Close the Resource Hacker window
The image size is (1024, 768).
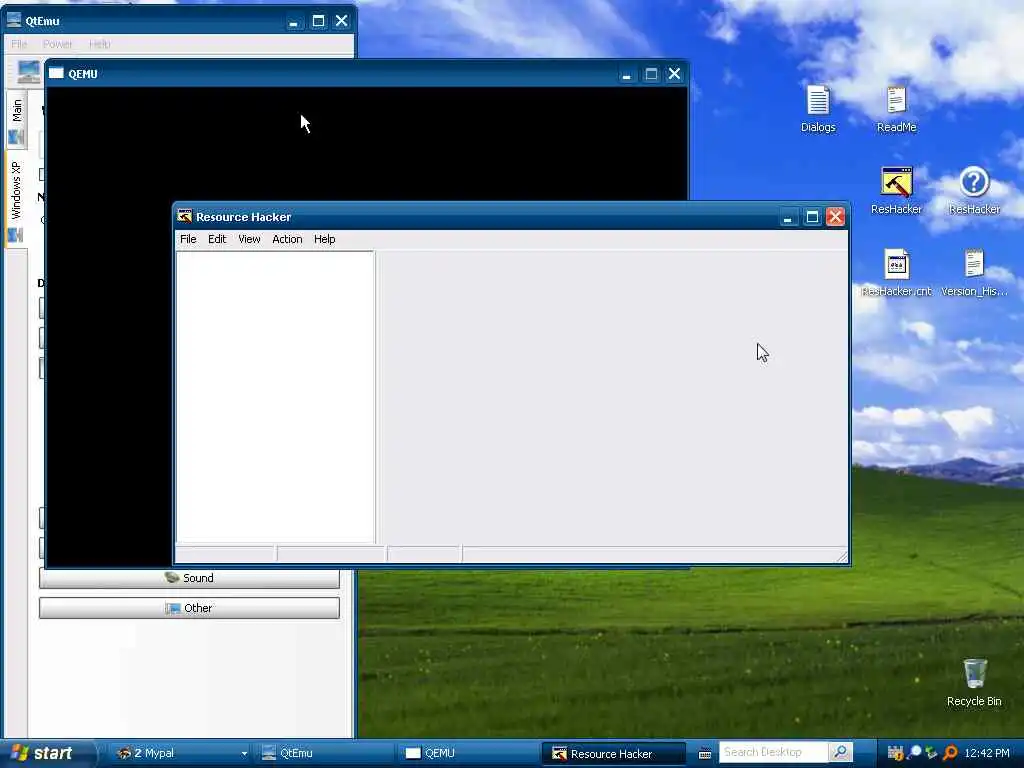pyautogui.click(x=835, y=217)
